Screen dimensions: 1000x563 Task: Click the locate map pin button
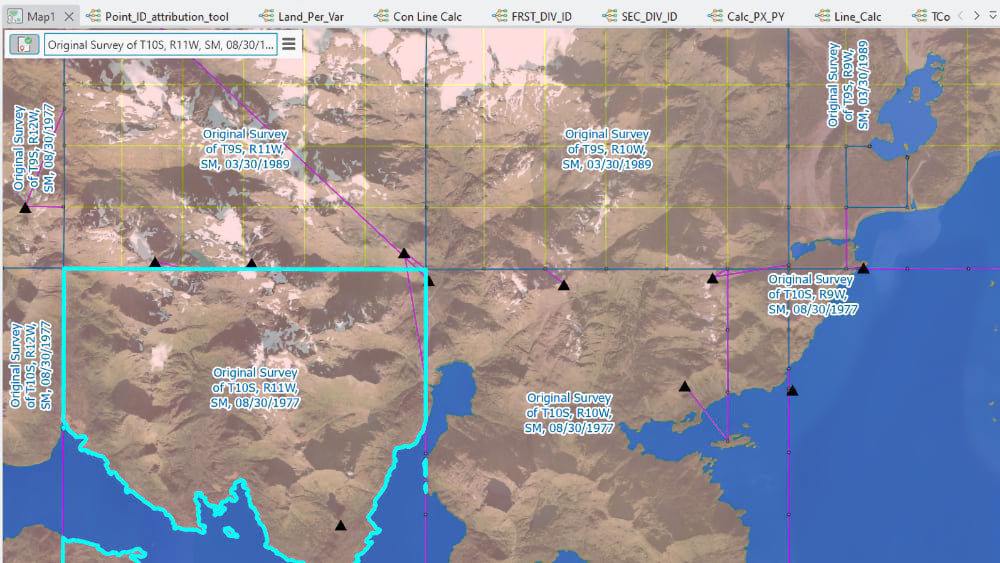[x=24, y=44]
